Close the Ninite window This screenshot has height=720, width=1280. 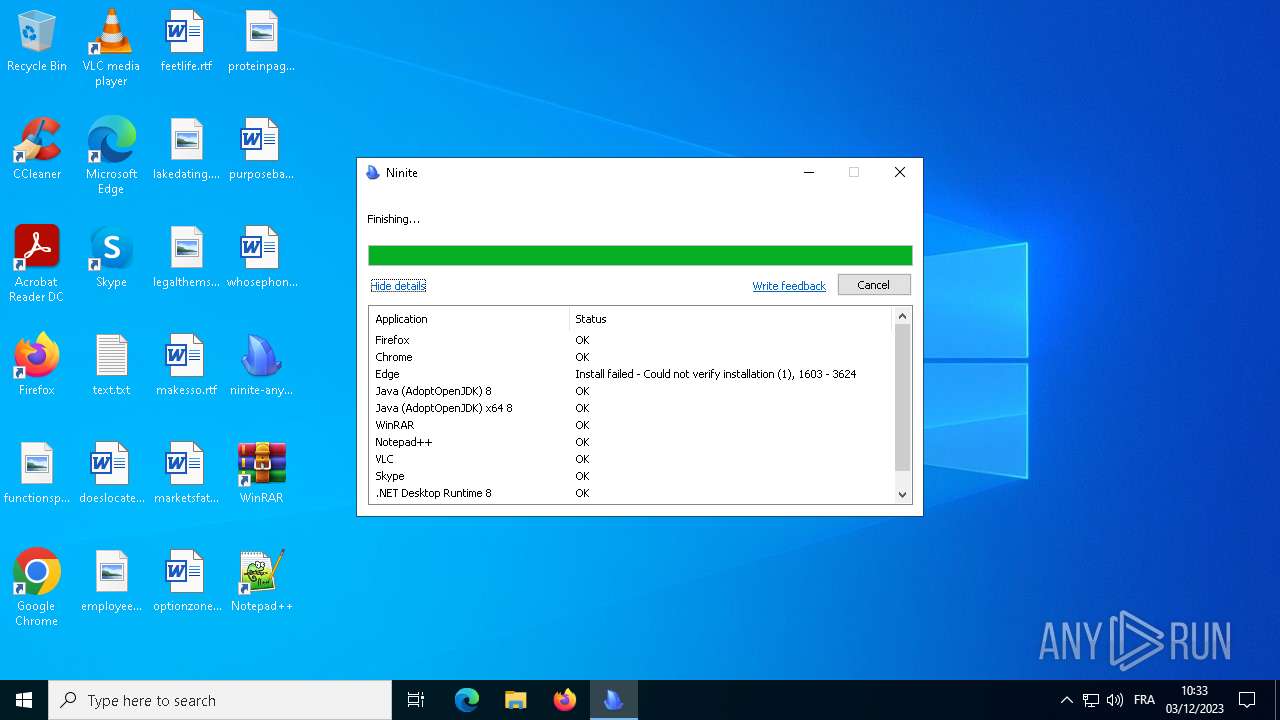[900, 172]
